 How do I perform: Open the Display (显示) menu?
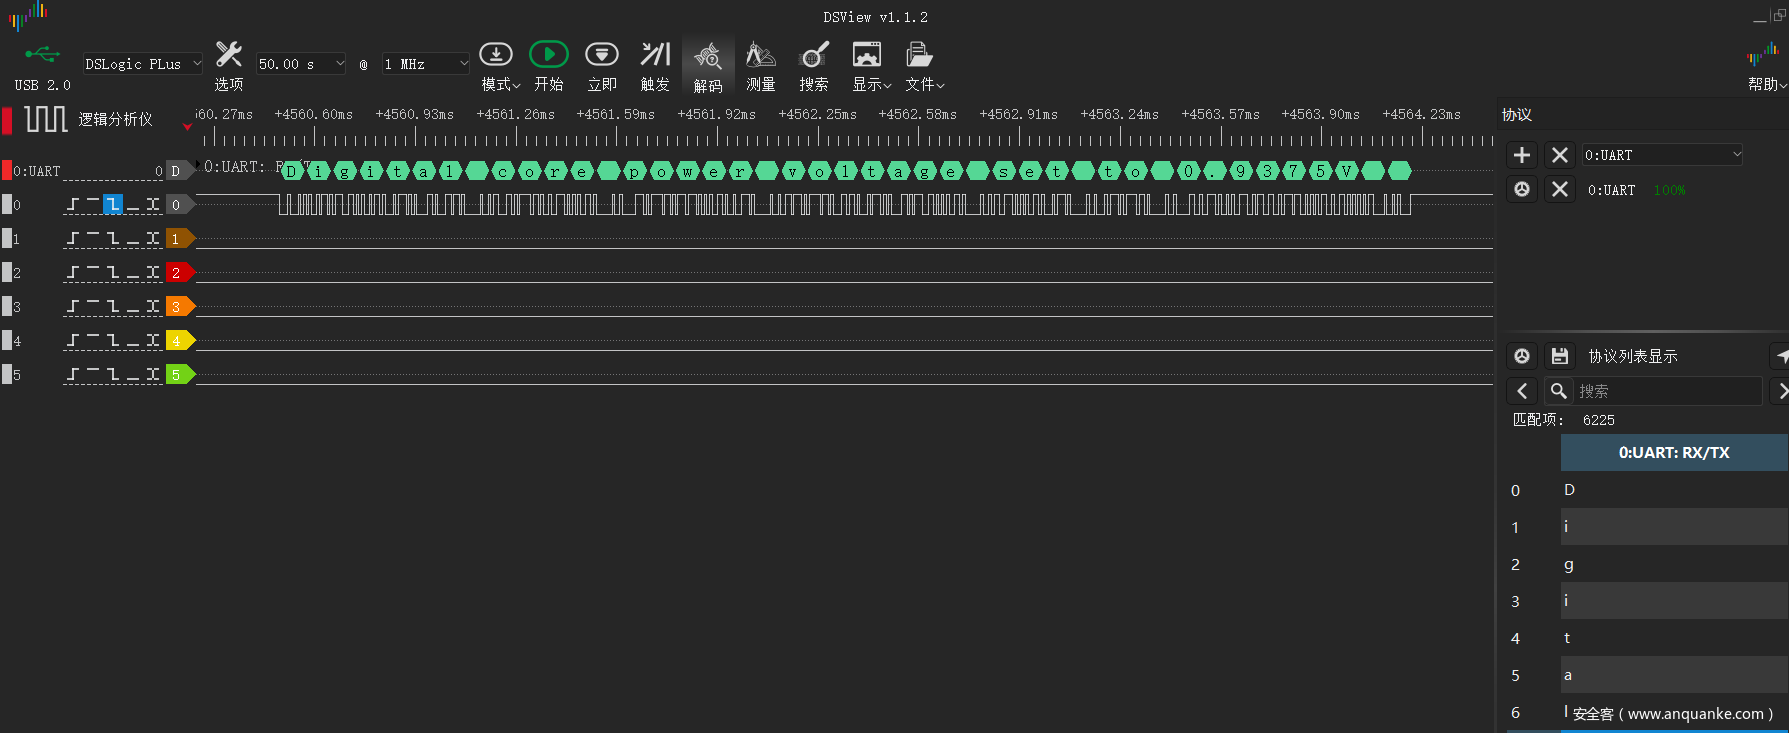[870, 64]
